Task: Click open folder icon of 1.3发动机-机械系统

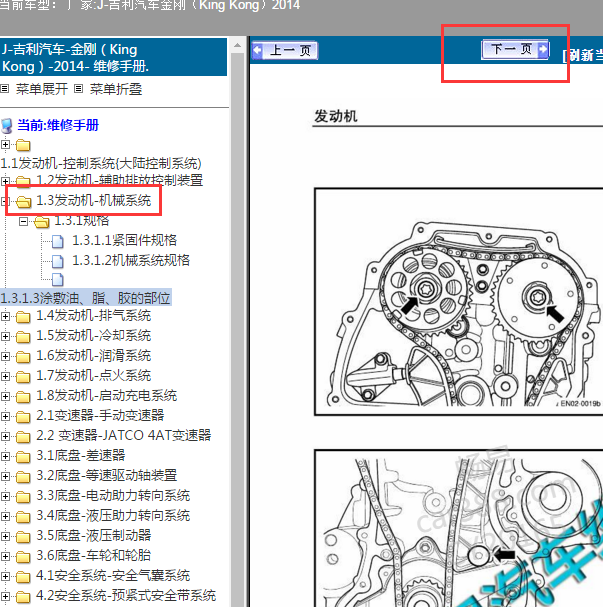Action: point(24,201)
